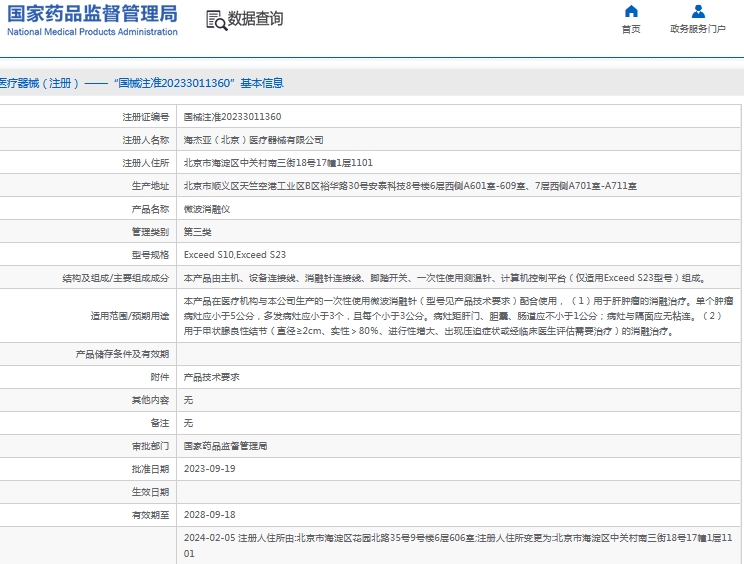Screen dimensions: 744x564
Task: Click the home (首页) house icon
Action: click(631, 11)
